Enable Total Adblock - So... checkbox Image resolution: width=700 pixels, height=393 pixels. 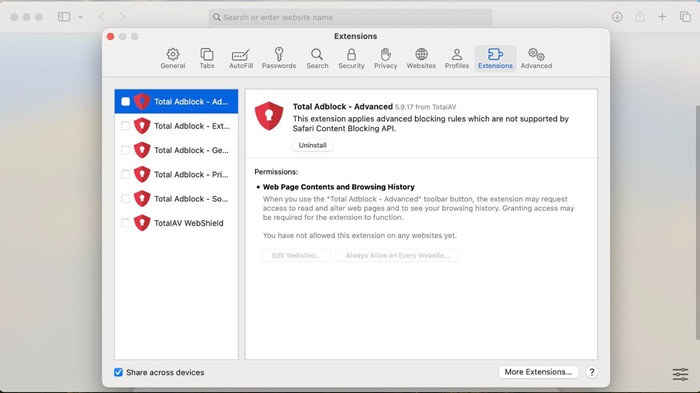tap(125, 199)
